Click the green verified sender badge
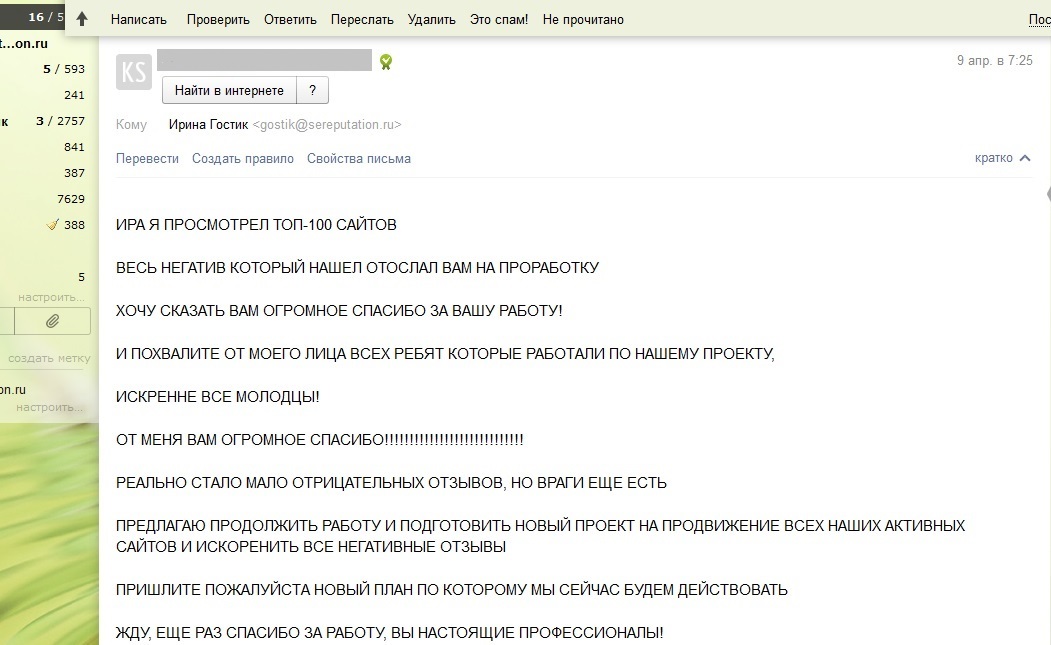This screenshot has width=1051, height=645. 386,62
